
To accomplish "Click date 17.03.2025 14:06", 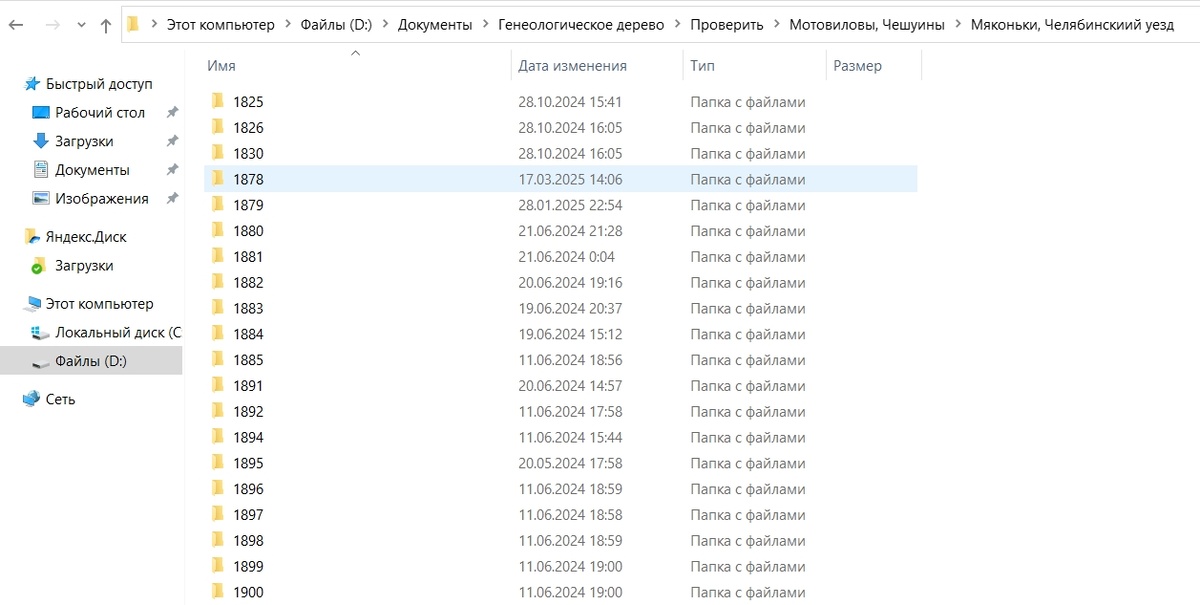I will [570, 180].
